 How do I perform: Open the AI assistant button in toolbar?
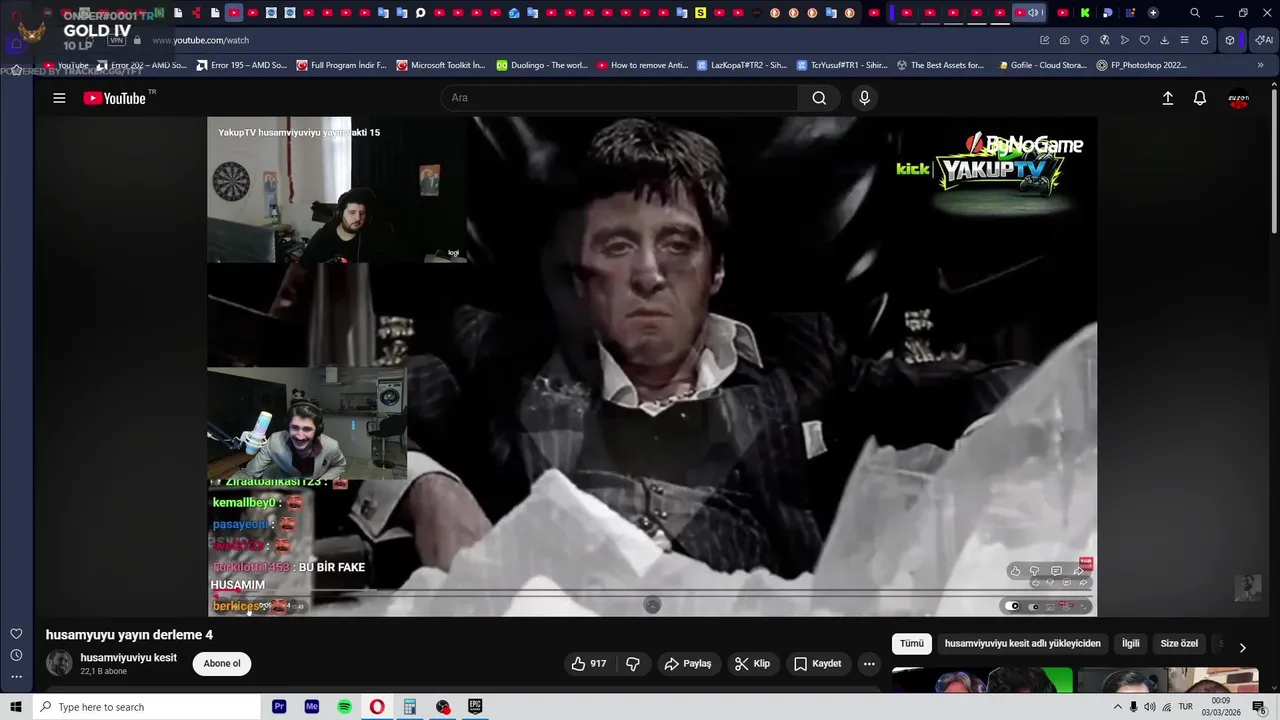pos(1264,40)
